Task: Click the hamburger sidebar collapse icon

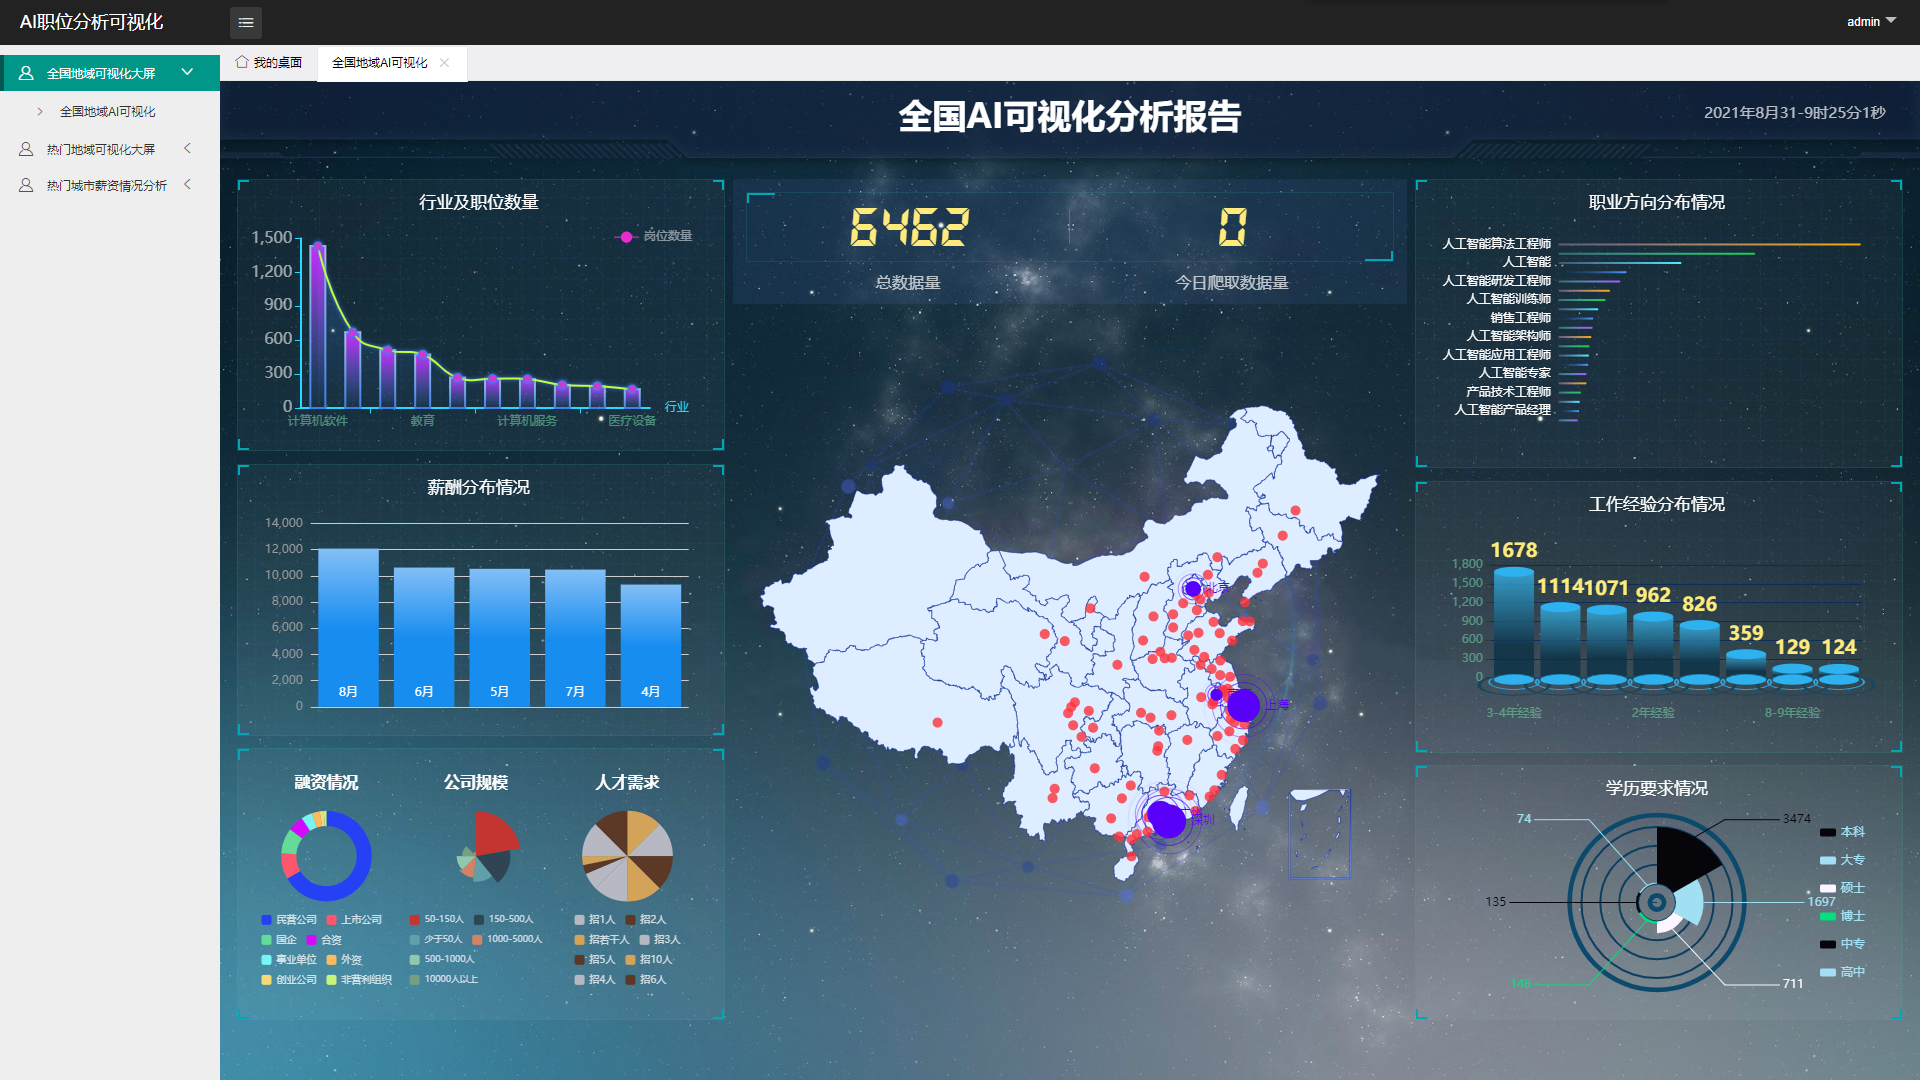Action: tap(246, 22)
